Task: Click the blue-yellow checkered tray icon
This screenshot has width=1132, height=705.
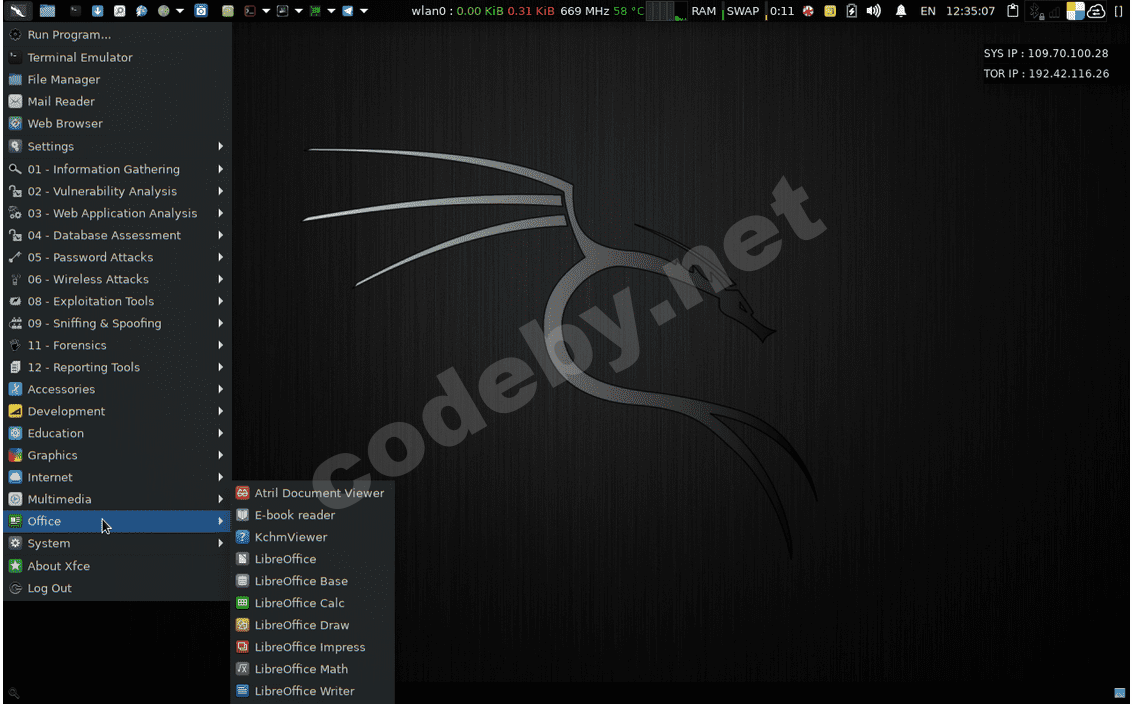Action: (1076, 11)
